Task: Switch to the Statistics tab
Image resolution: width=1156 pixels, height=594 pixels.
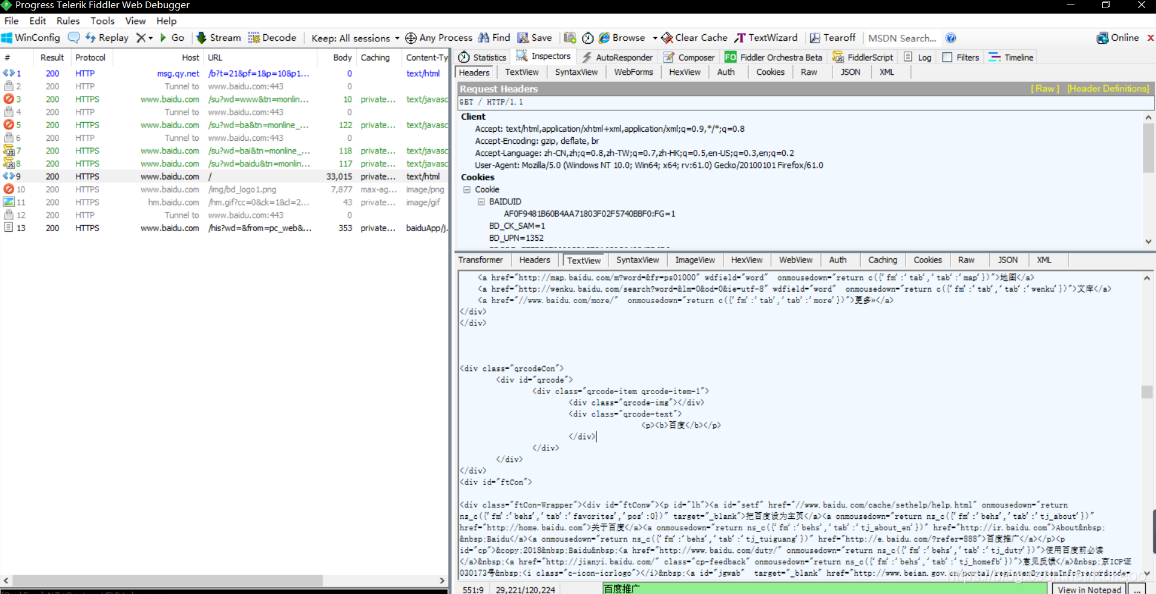Action: 482,57
